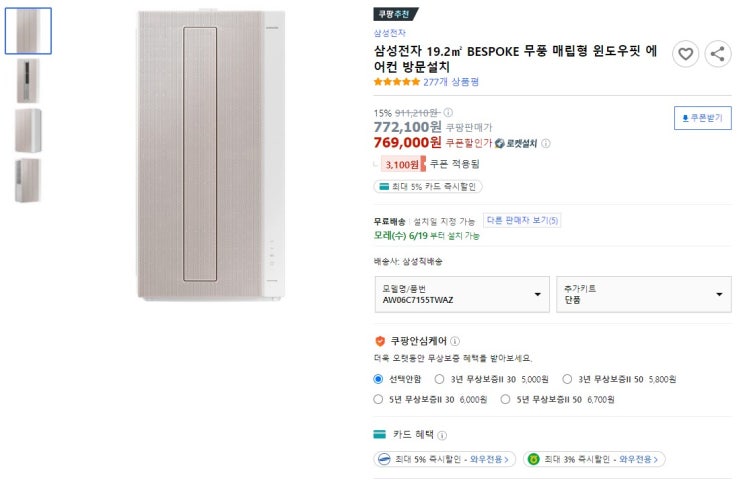Open the 모델명/품번 AW06C7155TWAZ dropdown
The height and width of the screenshot is (480, 743).
coord(461,294)
